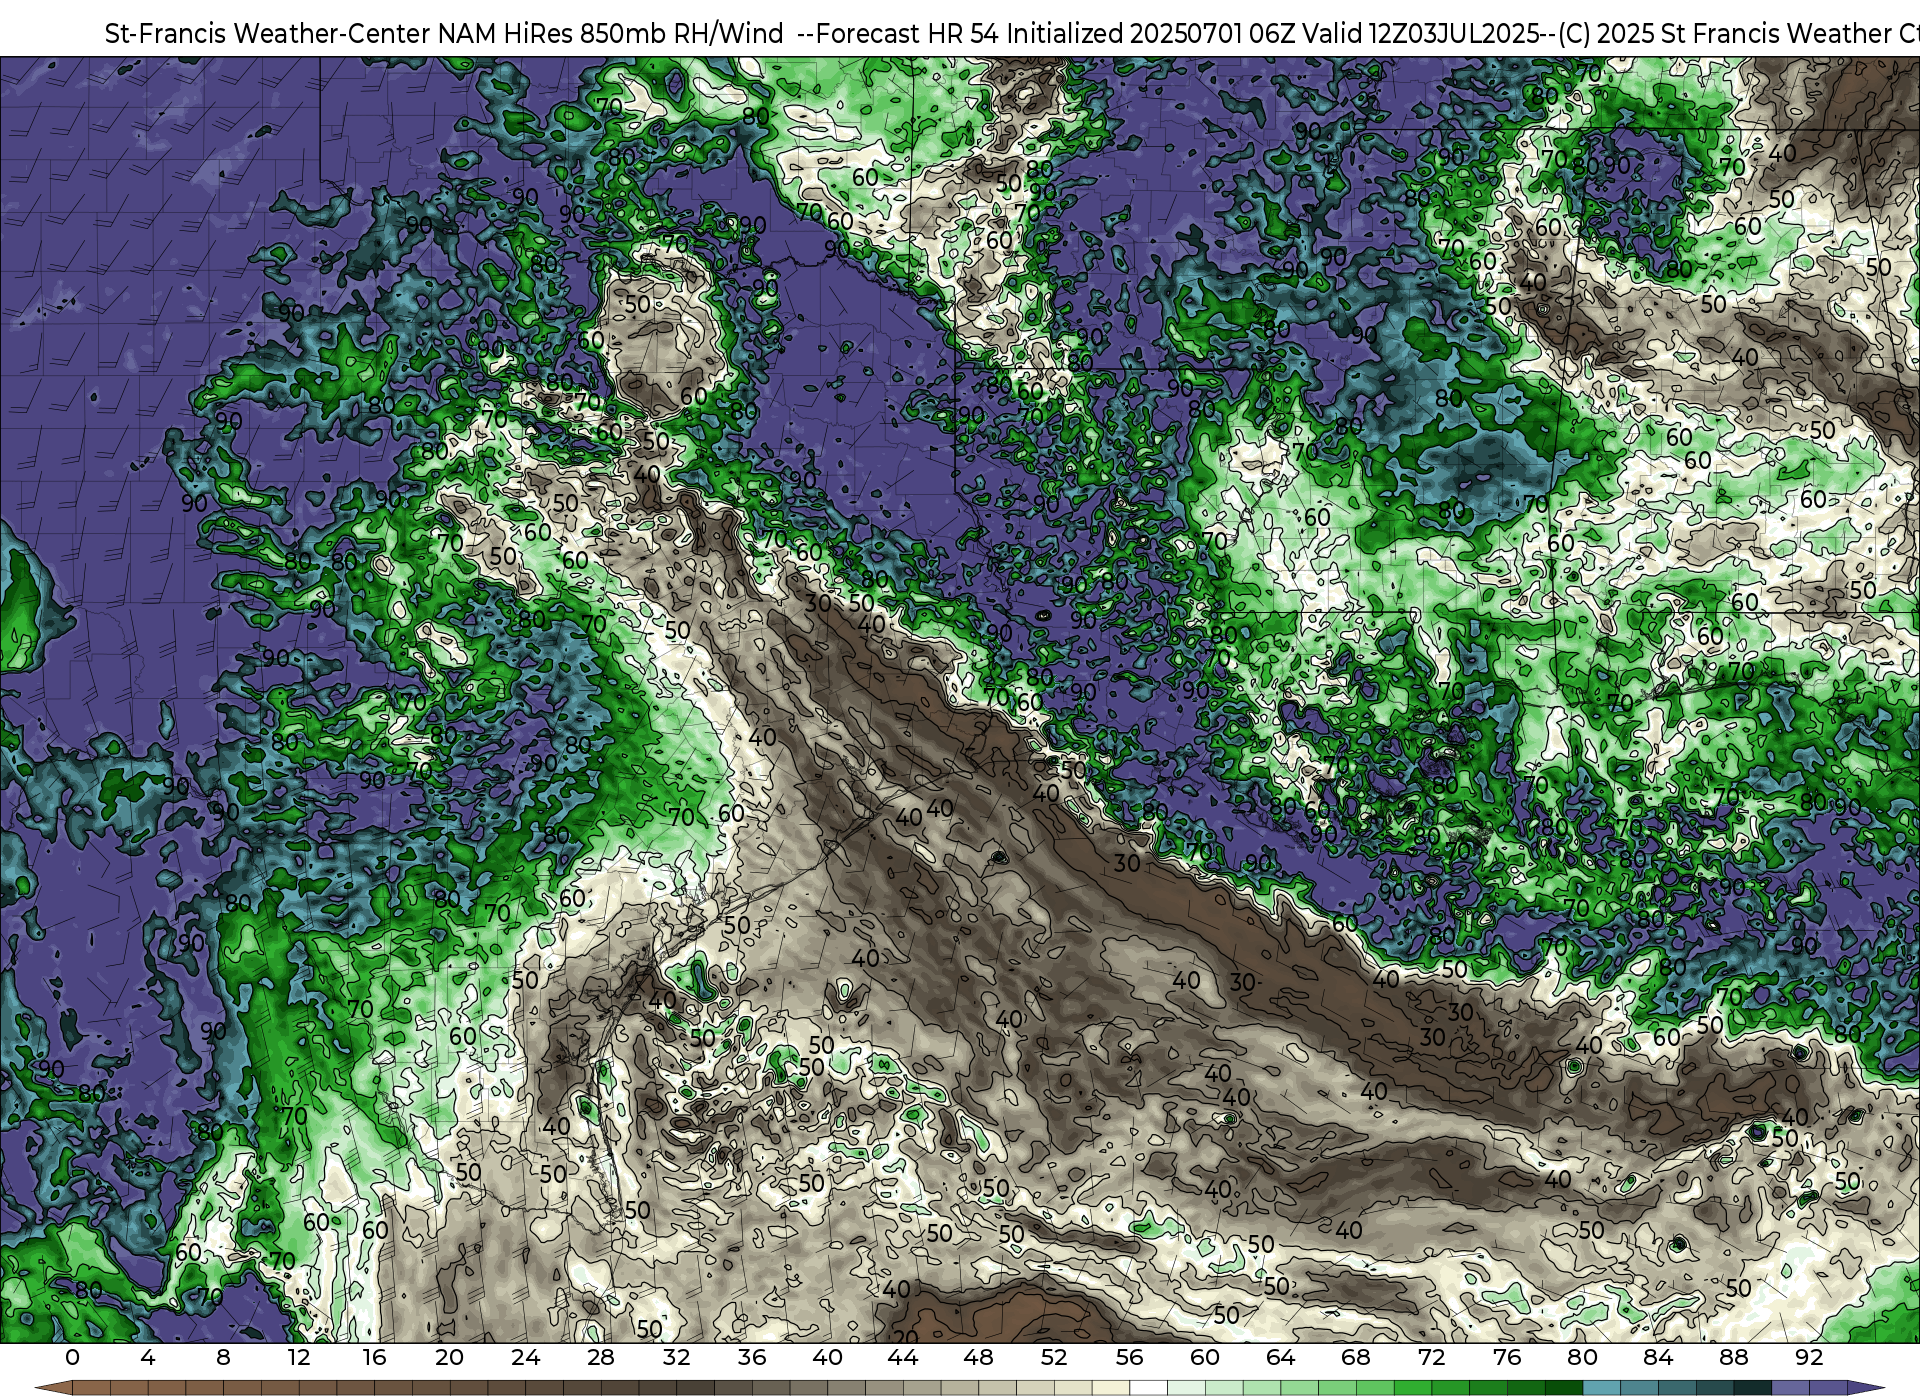Click the legend label '56' above the colorbar
Screen dimensions: 1920x1400
[1130, 1358]
